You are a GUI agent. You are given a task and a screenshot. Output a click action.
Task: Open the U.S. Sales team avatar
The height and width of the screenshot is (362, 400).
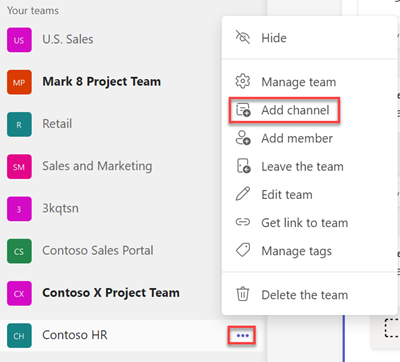click(19, 40)
